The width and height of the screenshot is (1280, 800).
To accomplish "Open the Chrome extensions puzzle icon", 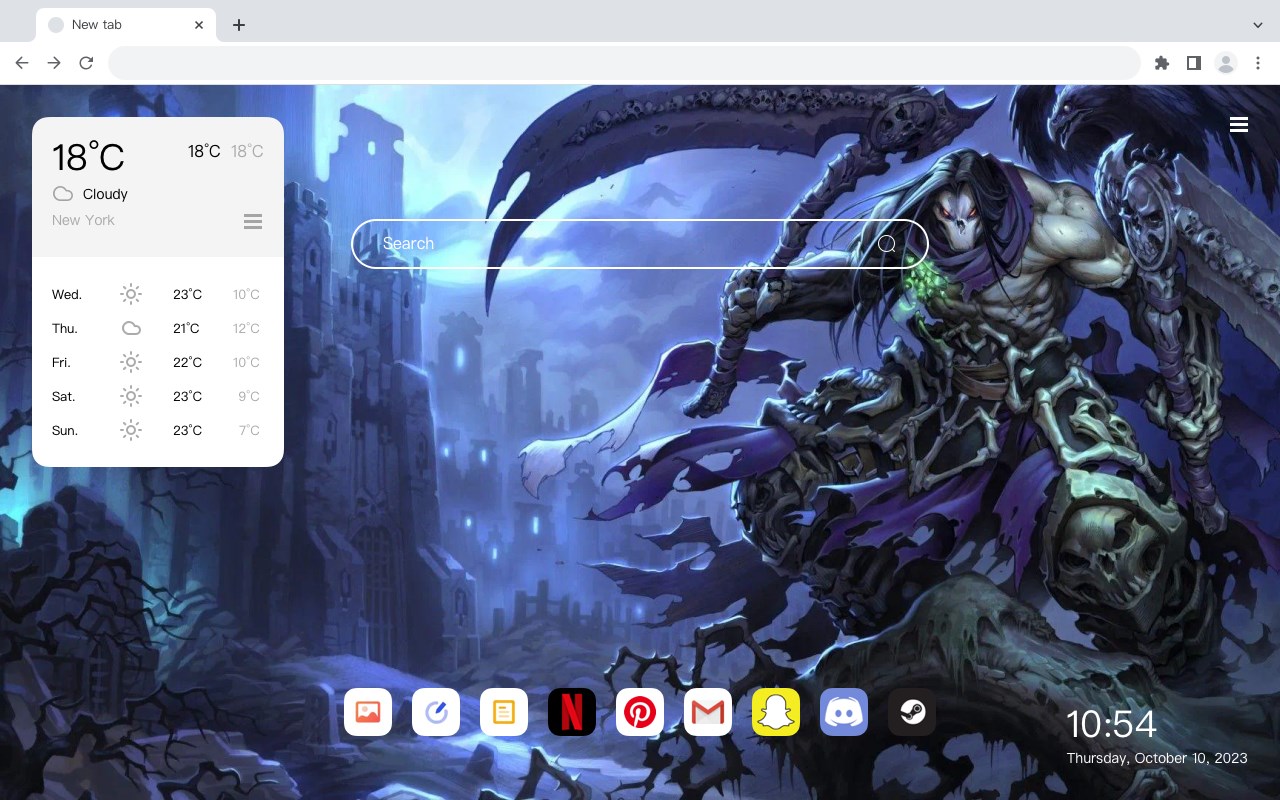I will 1161,63.
